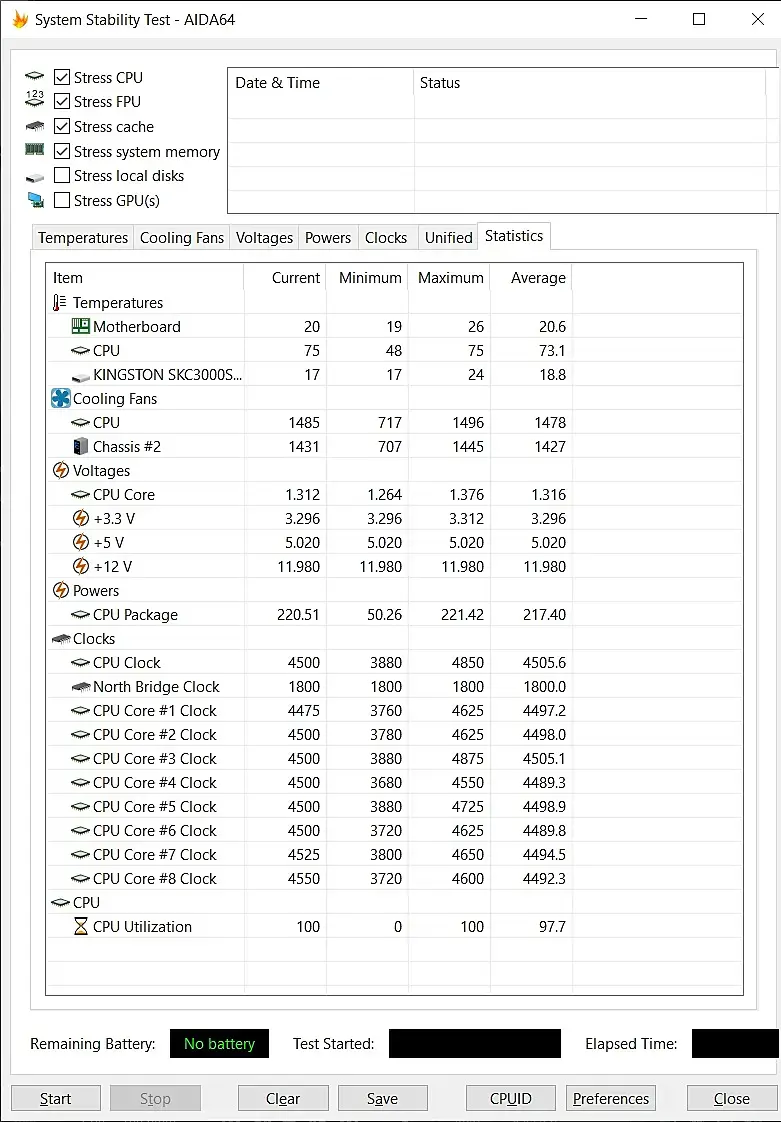Click the Stress FPU 123 icon
Image resolution: width=781 pixels, height=1122 pixels.
coord(34,99)
